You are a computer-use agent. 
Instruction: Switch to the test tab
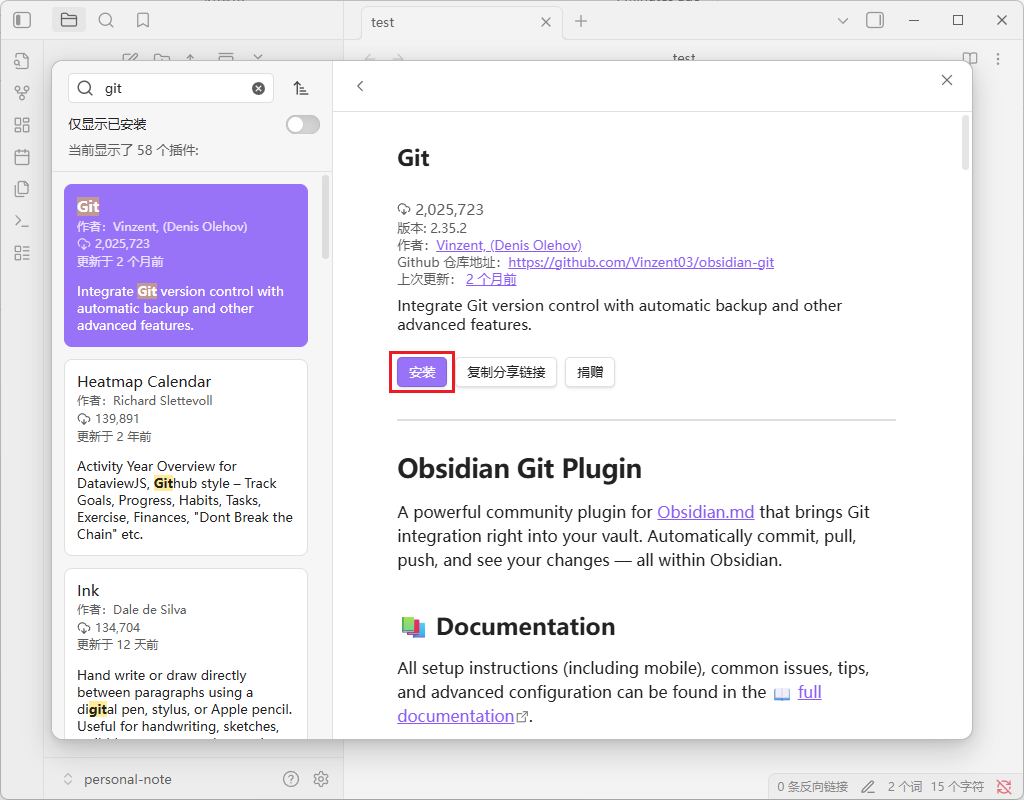tap(450, 22)
